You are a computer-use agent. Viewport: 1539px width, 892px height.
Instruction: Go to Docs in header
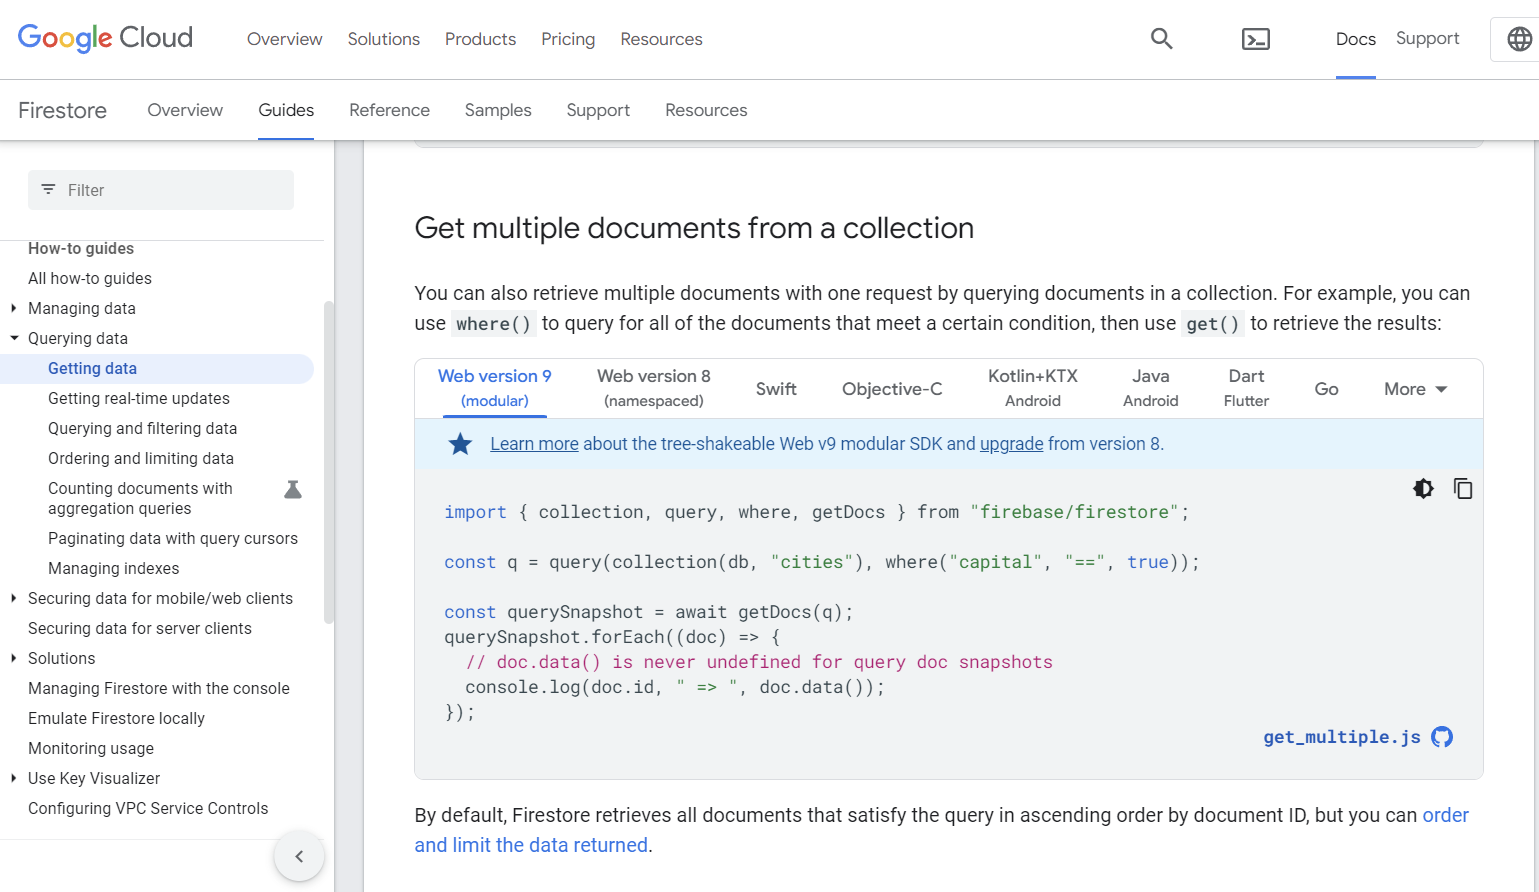[x=1356, y=39]
